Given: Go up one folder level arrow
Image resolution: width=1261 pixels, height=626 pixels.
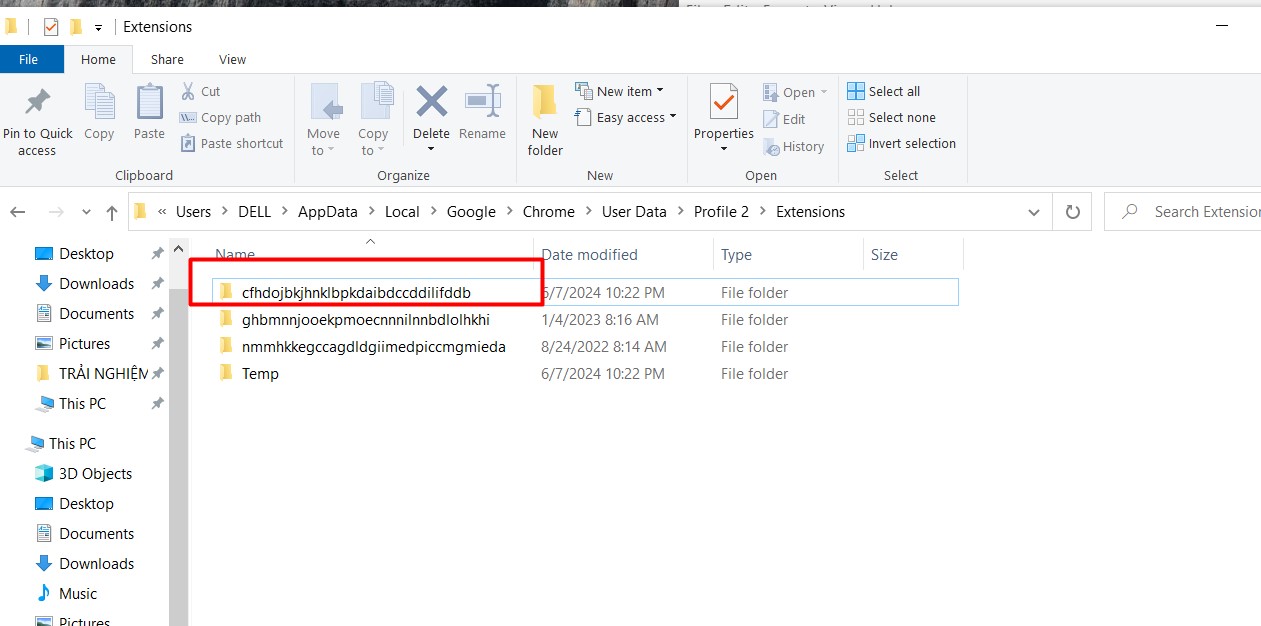Looking at the screenshot, I should point(112,212).
